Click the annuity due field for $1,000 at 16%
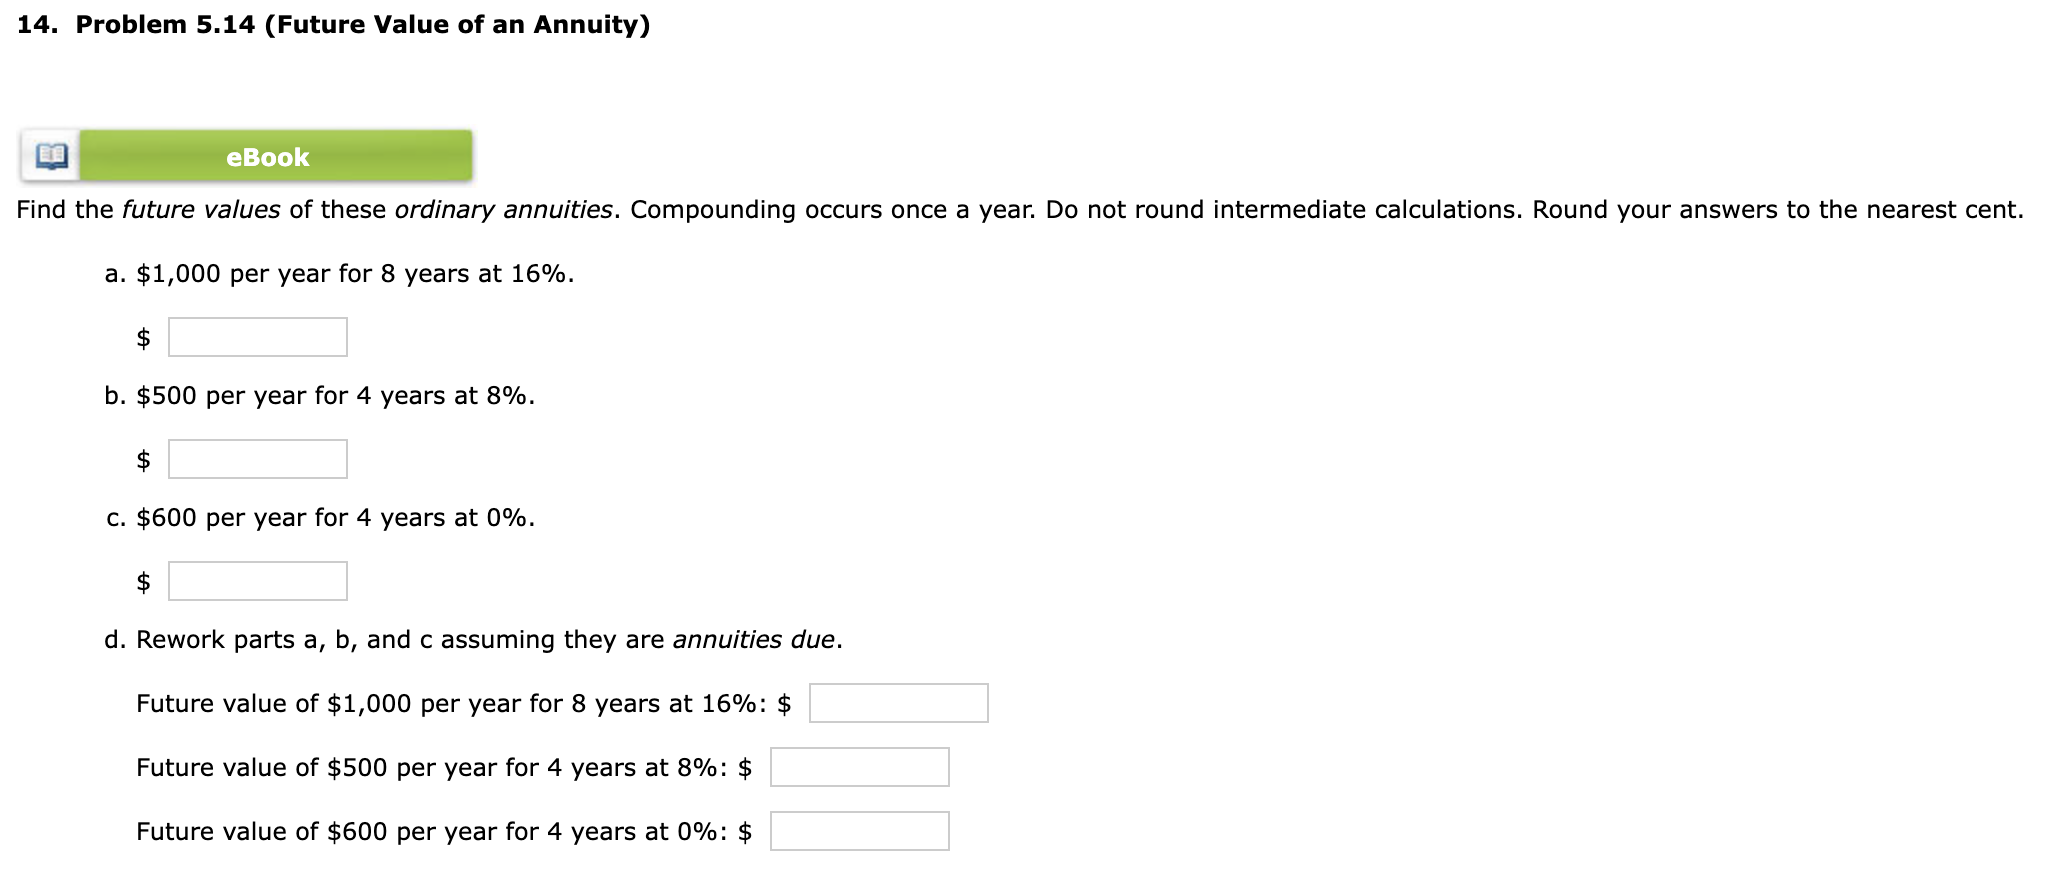 click(898, 704)
